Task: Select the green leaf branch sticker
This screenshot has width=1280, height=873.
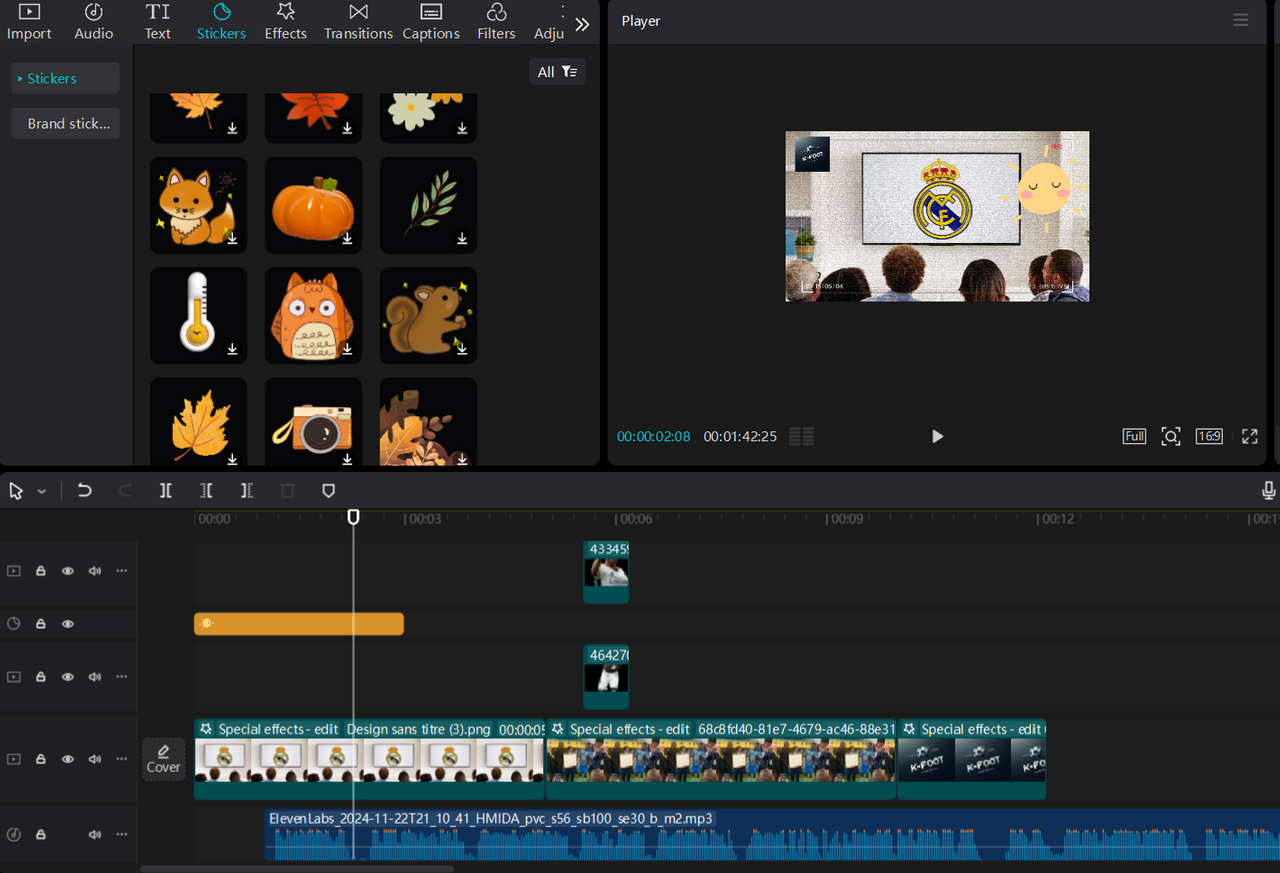Action: pyautogui.click(x=428, y=205)
